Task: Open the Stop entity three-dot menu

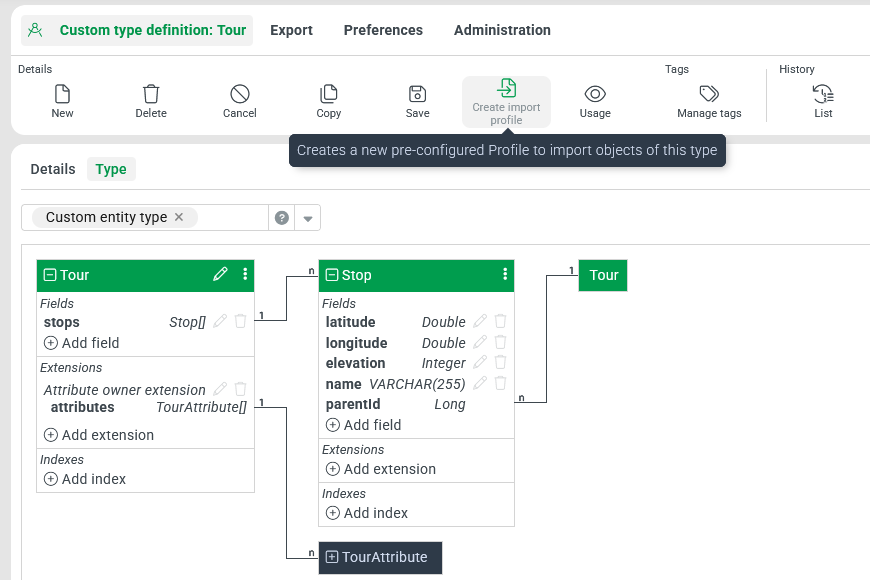Action: coord(505,275)
